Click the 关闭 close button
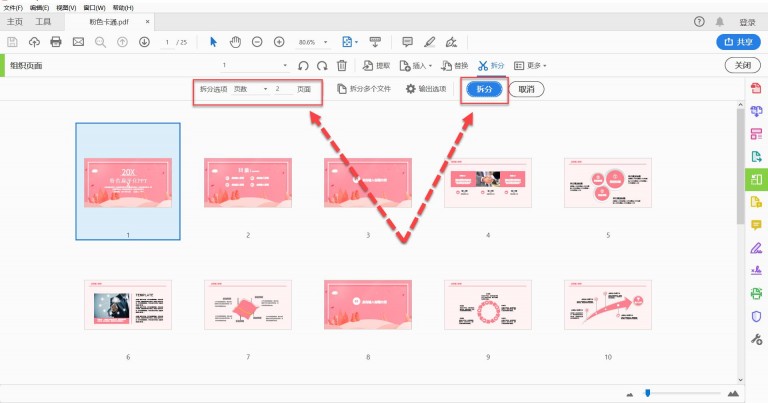Image resolution: width=768 pixels, height=403 pixels. coord(743,65)
